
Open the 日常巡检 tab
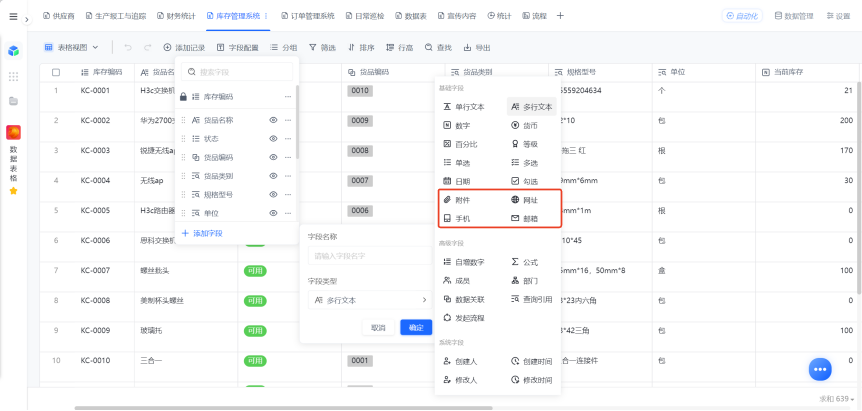[364, 16]
